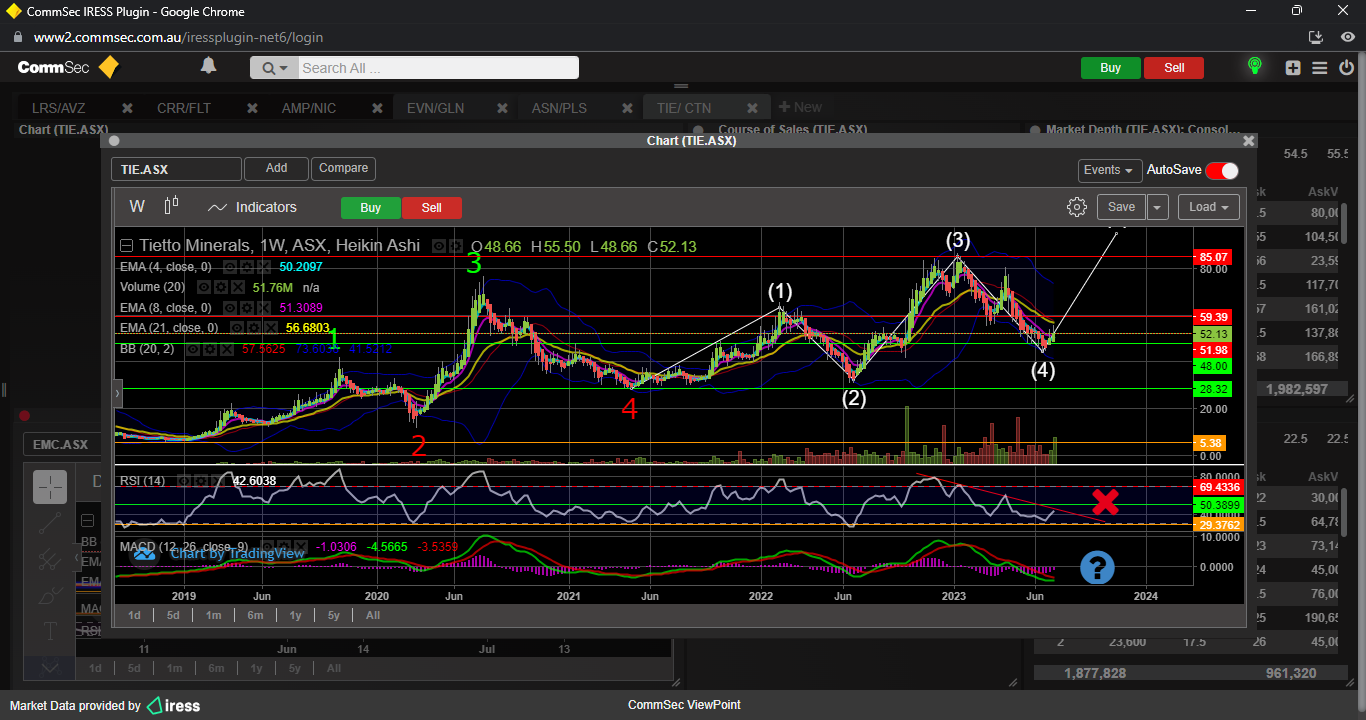Open the hamburger menu icon

coord(1319,68)
